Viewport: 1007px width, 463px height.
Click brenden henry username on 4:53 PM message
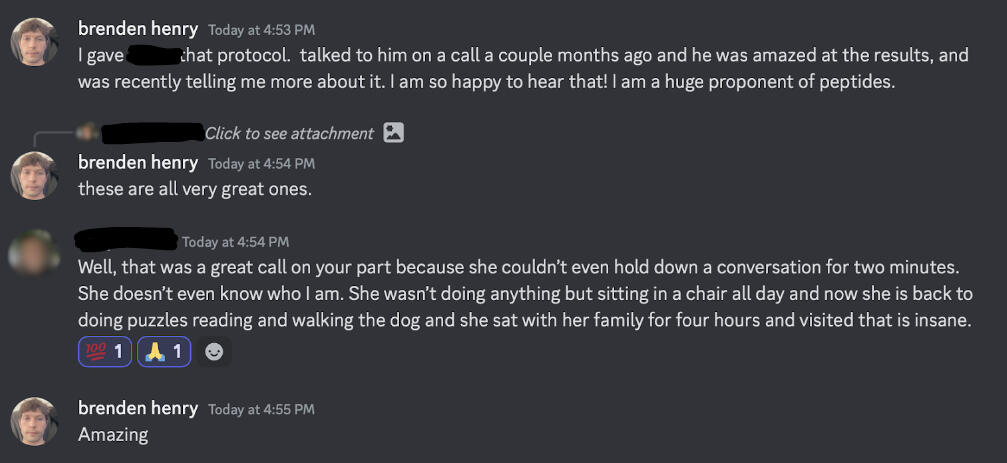coord(138,29)
